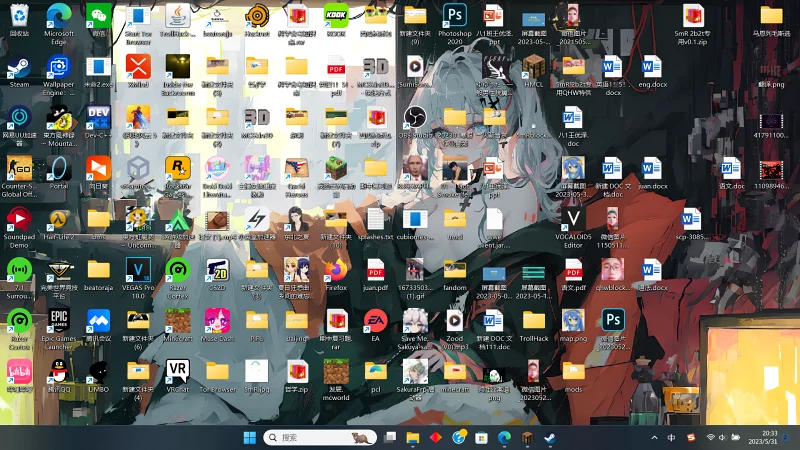800x450 pixels.
Task: Open Task View on the taskbar
Action: pyautogui.click(x=390, y=438)
